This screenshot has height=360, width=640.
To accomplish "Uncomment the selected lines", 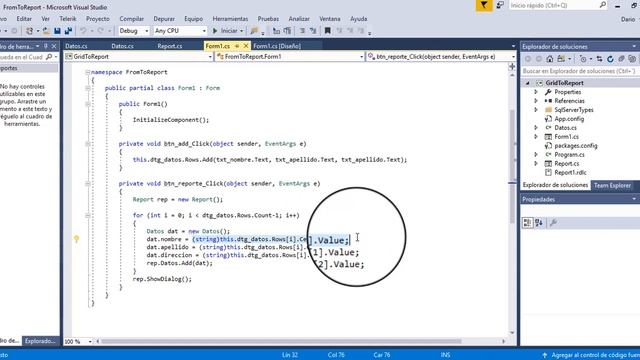I will pyautogui.click(x=313, y=31).
